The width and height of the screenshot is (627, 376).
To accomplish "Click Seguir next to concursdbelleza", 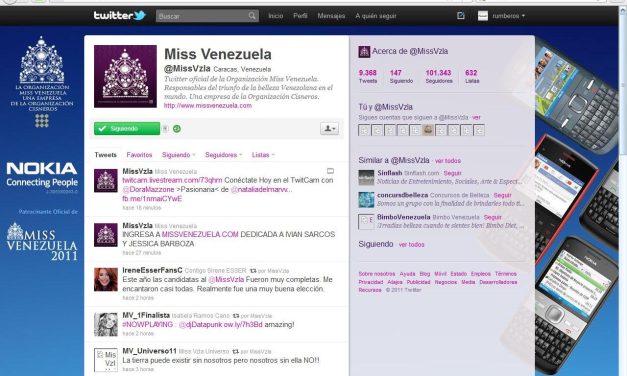I will [502, 195].
